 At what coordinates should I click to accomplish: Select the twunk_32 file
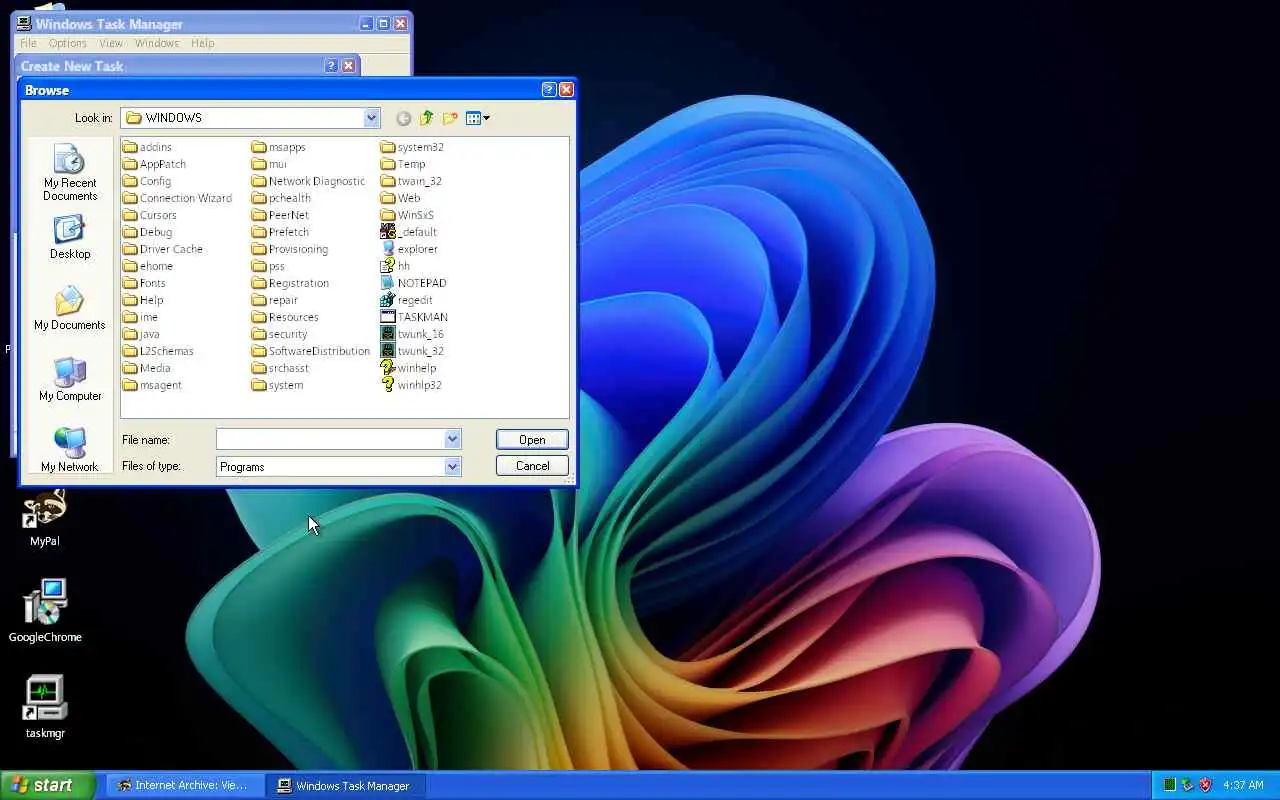coord(412,351)
